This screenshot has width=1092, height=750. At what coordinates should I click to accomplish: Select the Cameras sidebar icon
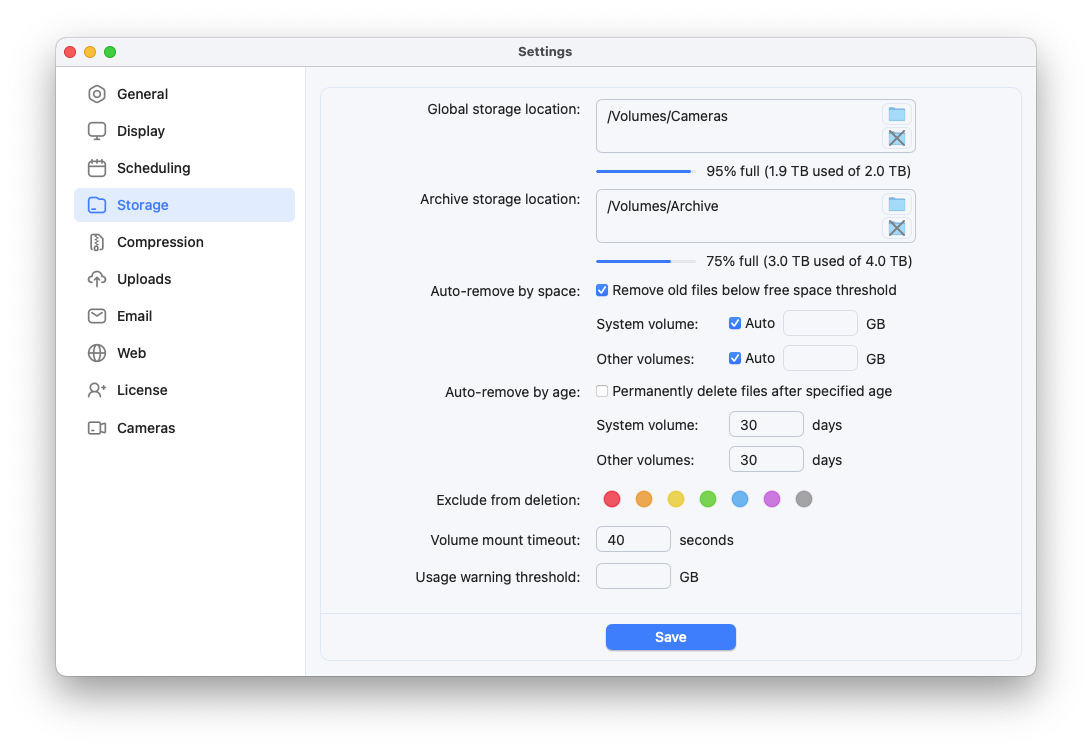point(96,428)
